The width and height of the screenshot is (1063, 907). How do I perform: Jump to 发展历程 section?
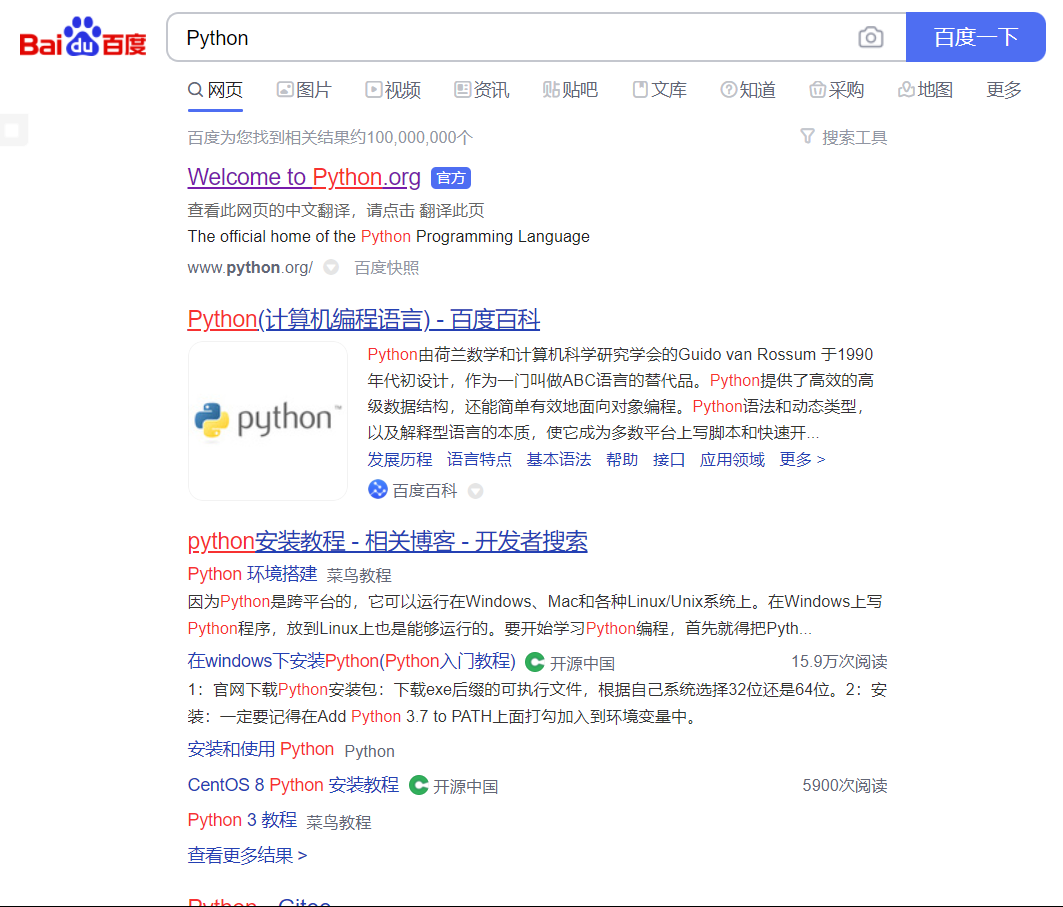(399, 460)
